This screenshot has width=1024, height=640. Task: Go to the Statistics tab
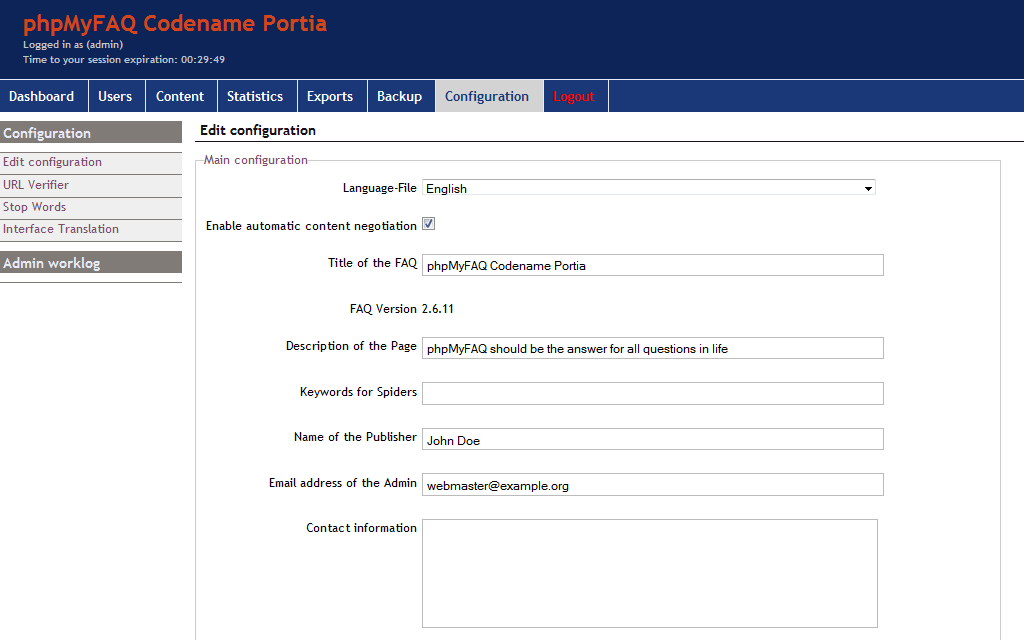pyautogui.click(x=255, y=96)
